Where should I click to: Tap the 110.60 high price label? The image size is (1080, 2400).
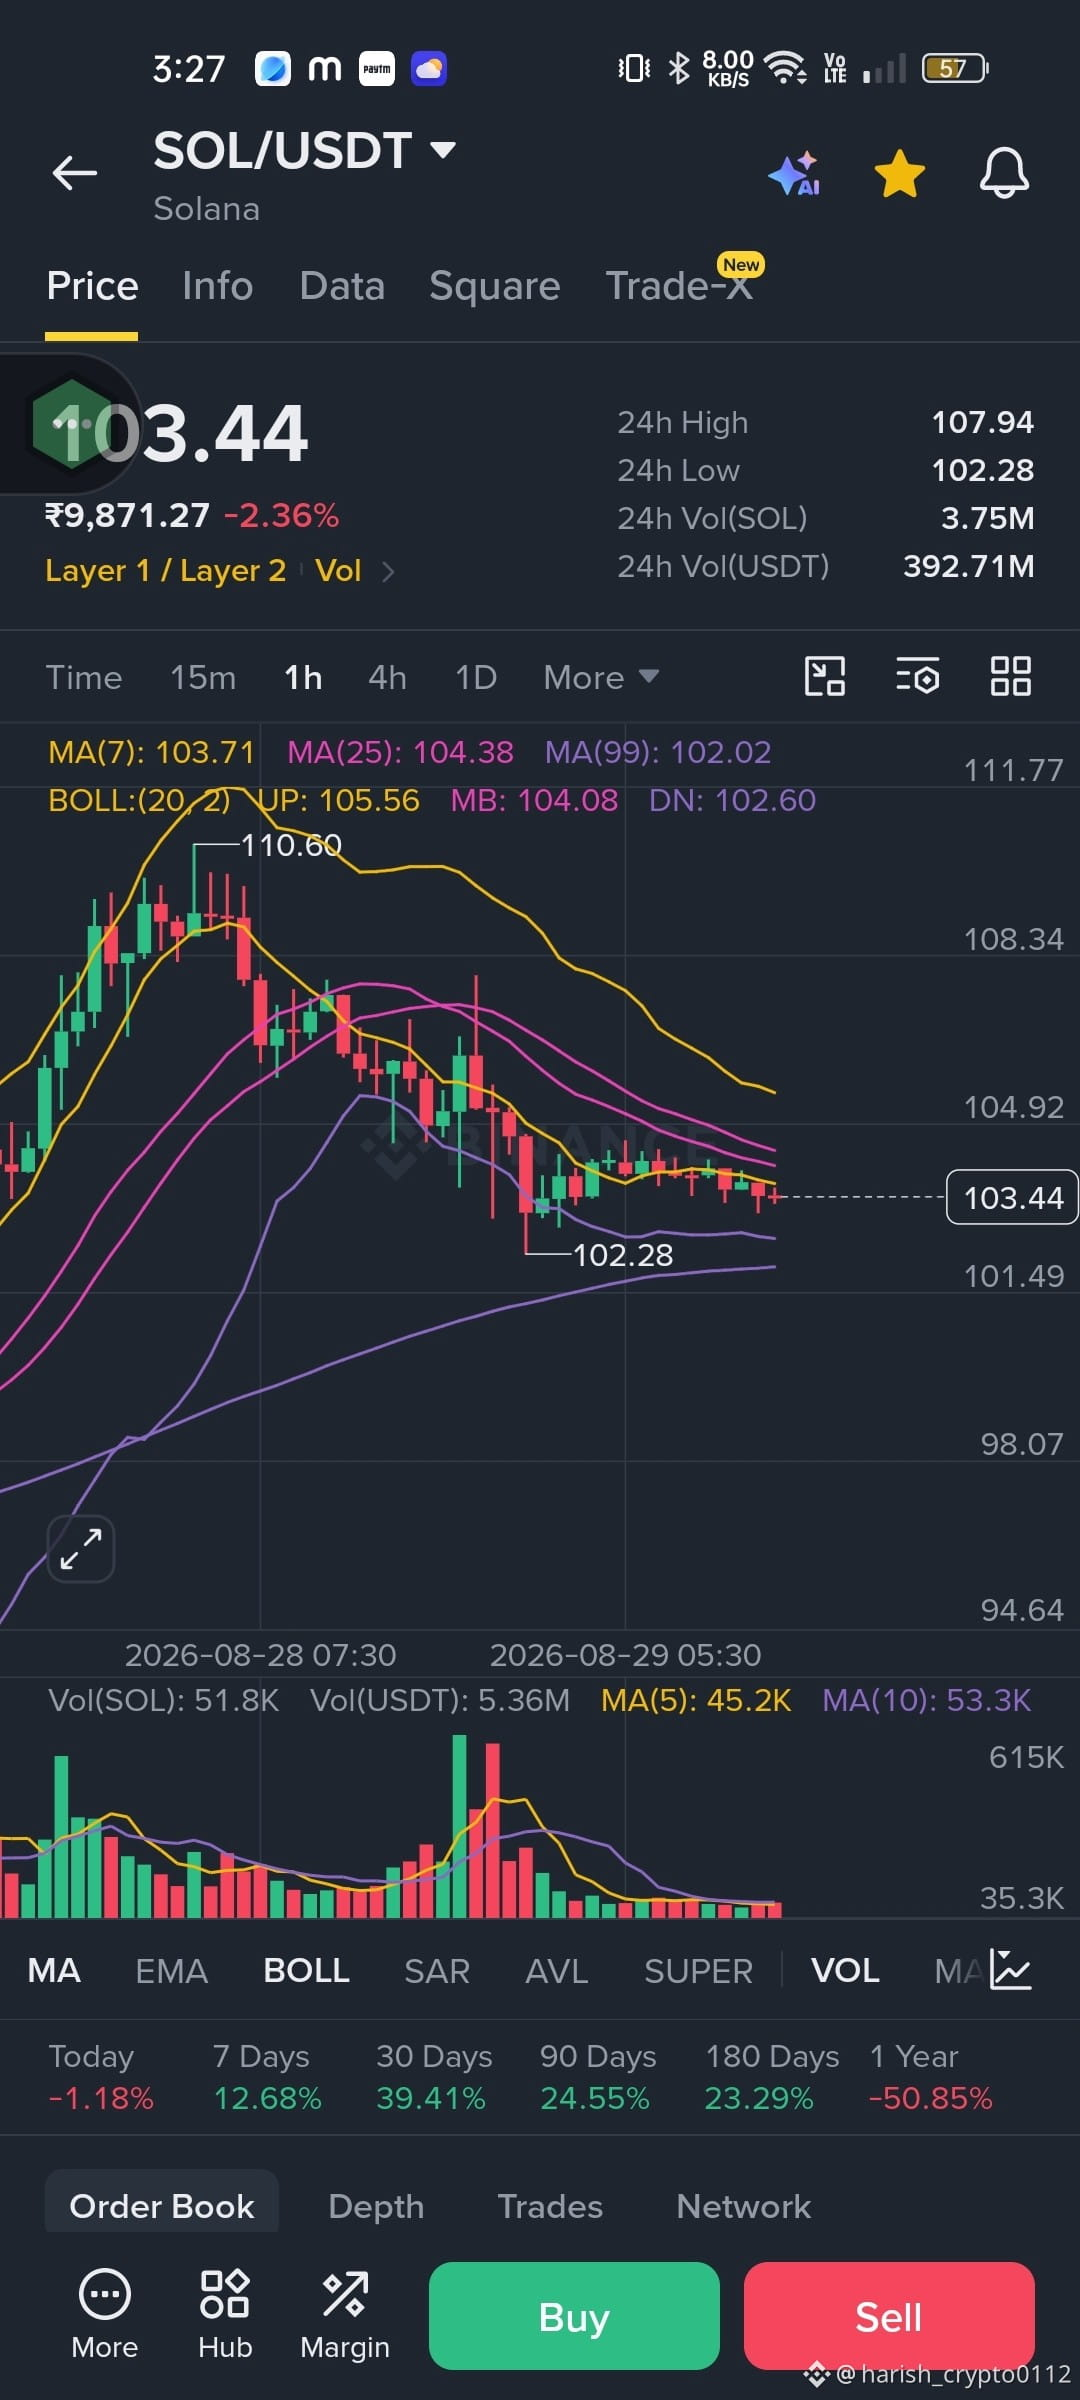pos(291,846)
